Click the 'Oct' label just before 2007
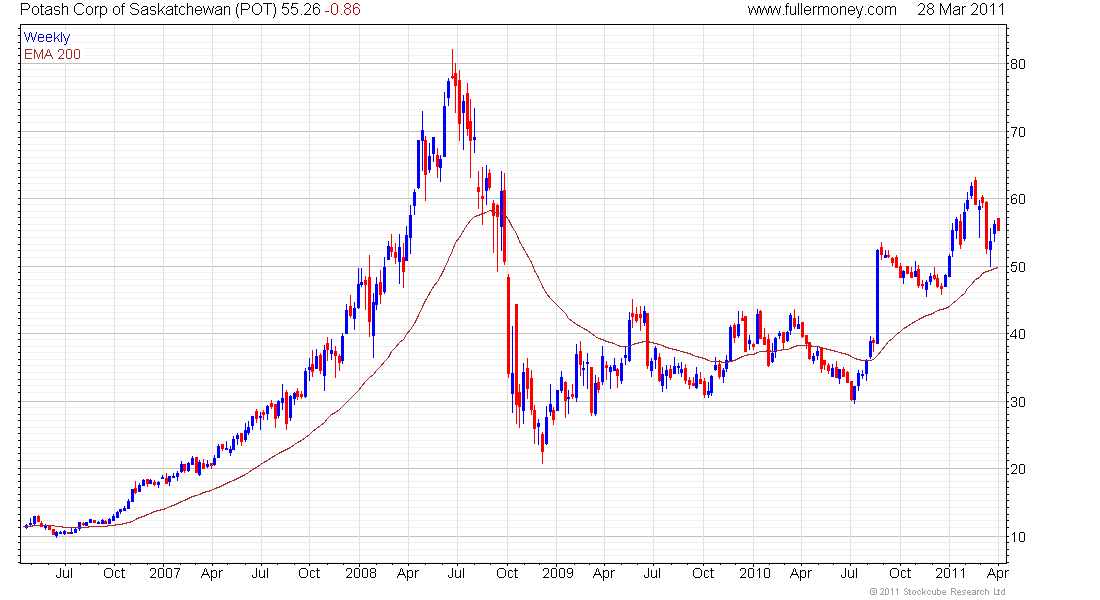Image resolution: width=1100 pixels, height=600 pixels. [x=114, y=573]
